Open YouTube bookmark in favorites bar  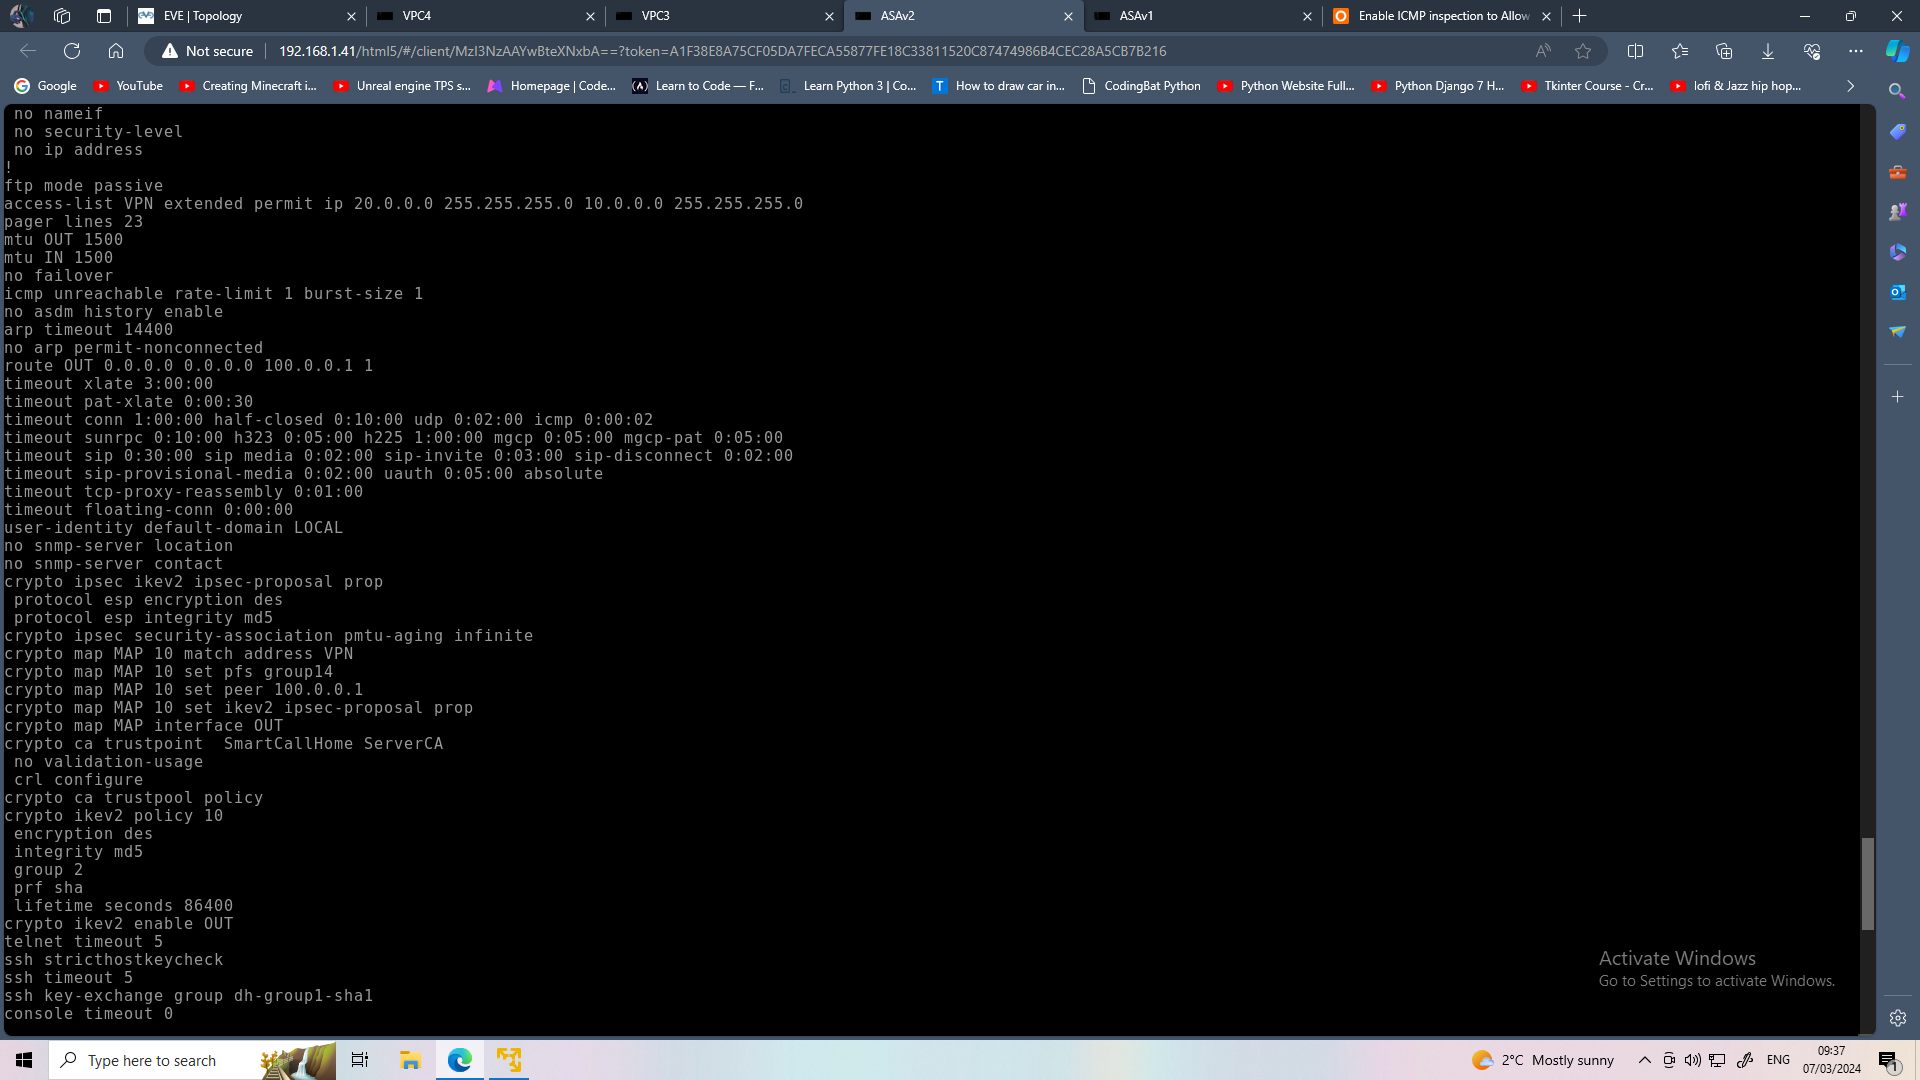(128, 86)
